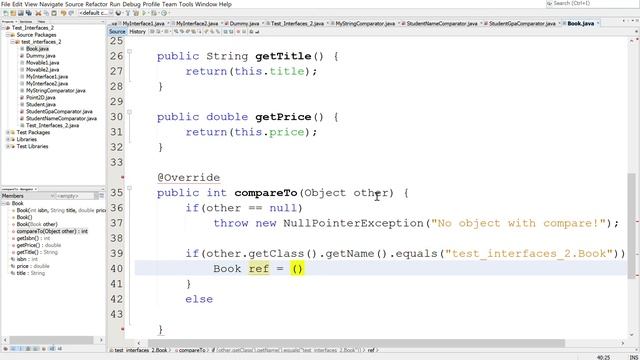The width and height of the screenshot is (640, 360).
Task: Click the search magnifier icon in Search box
Action: click(x=549, y=3)
